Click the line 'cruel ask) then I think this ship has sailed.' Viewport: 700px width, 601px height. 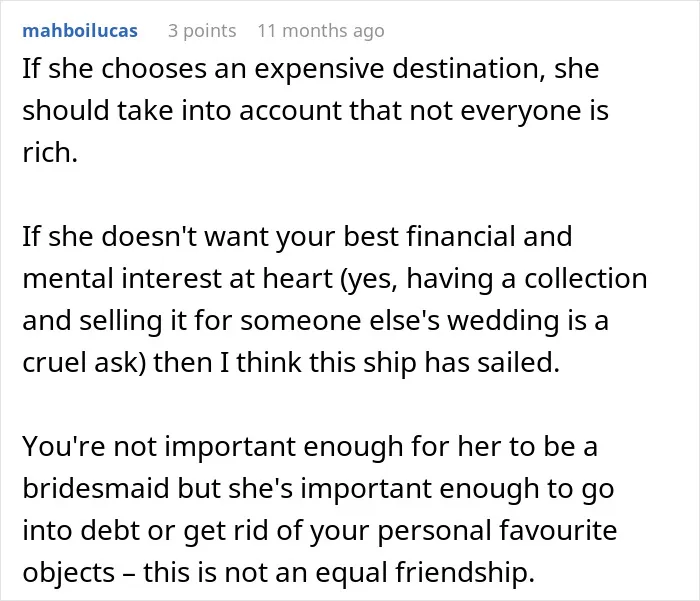click(291, 362)
